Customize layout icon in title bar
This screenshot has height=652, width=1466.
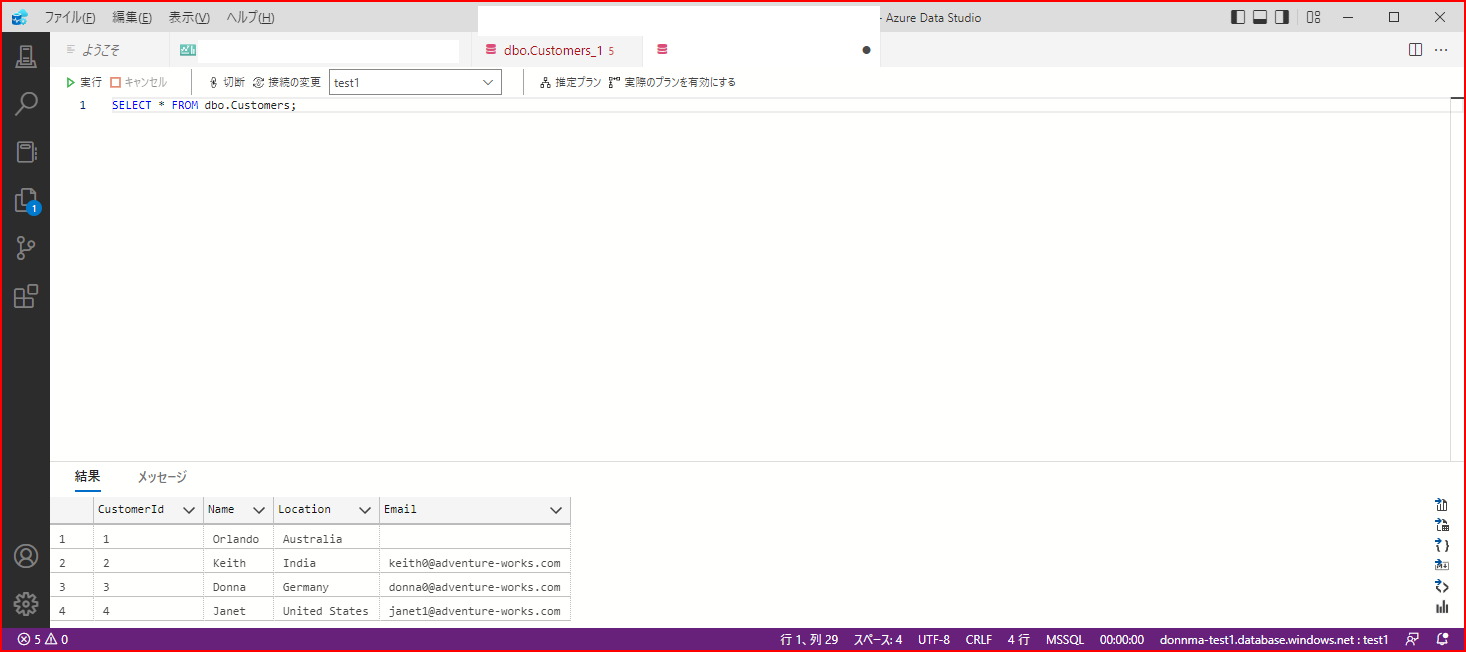tap(1314, 17)
